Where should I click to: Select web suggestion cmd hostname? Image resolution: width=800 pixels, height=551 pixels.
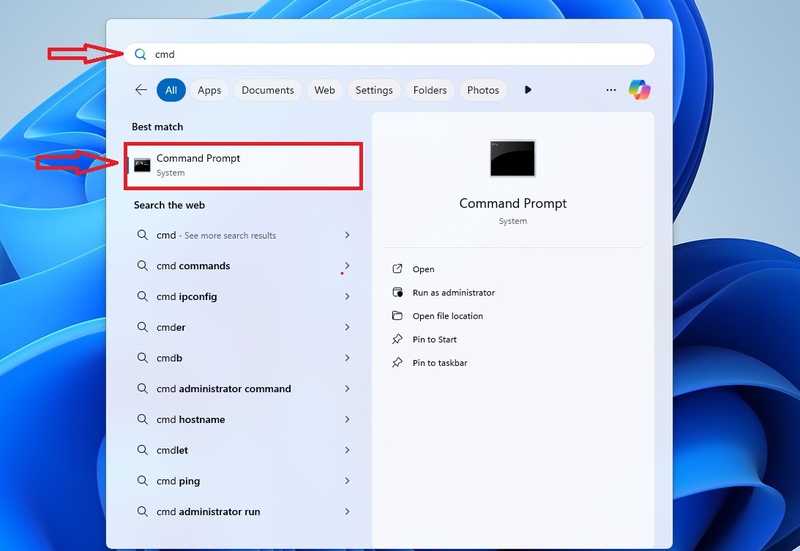(x=243, y=419)
